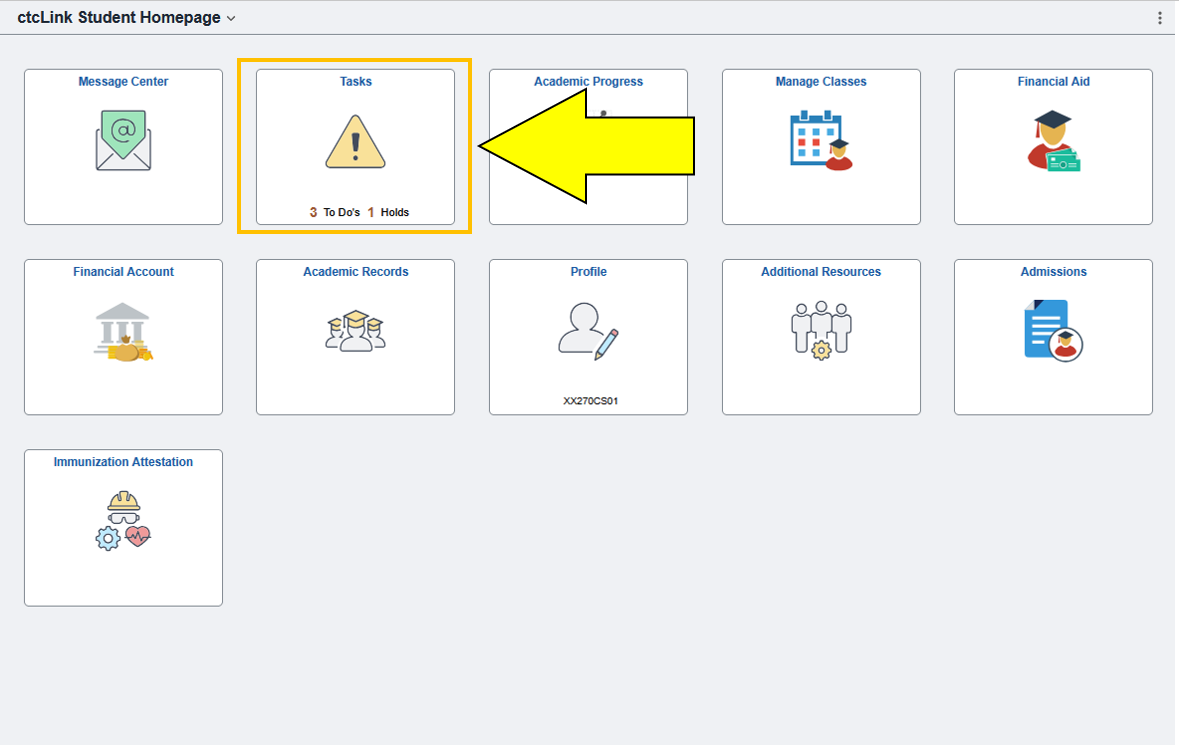Open the Admissions tile
Image resolution: width=1179 pixels, height=745 pixels.
1052,337
